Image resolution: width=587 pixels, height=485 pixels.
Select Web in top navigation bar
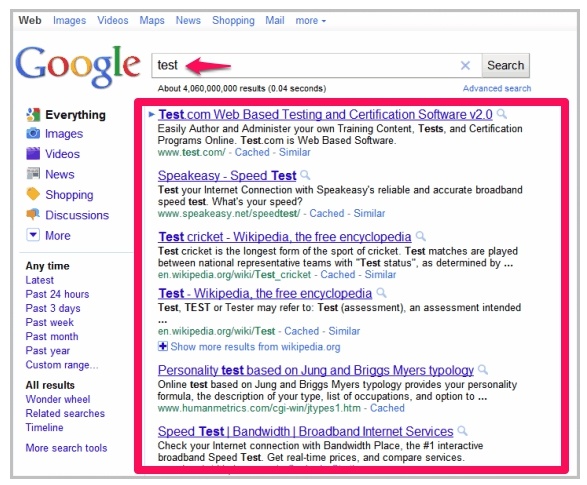(30, 20)
